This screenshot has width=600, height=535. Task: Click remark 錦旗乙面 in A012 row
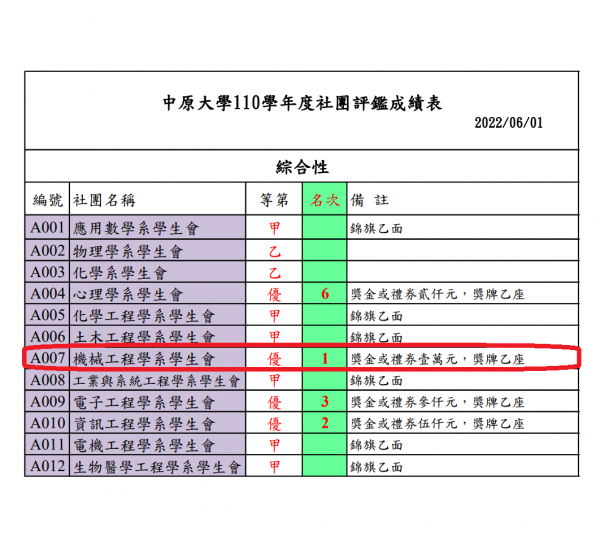click(376, 467)
